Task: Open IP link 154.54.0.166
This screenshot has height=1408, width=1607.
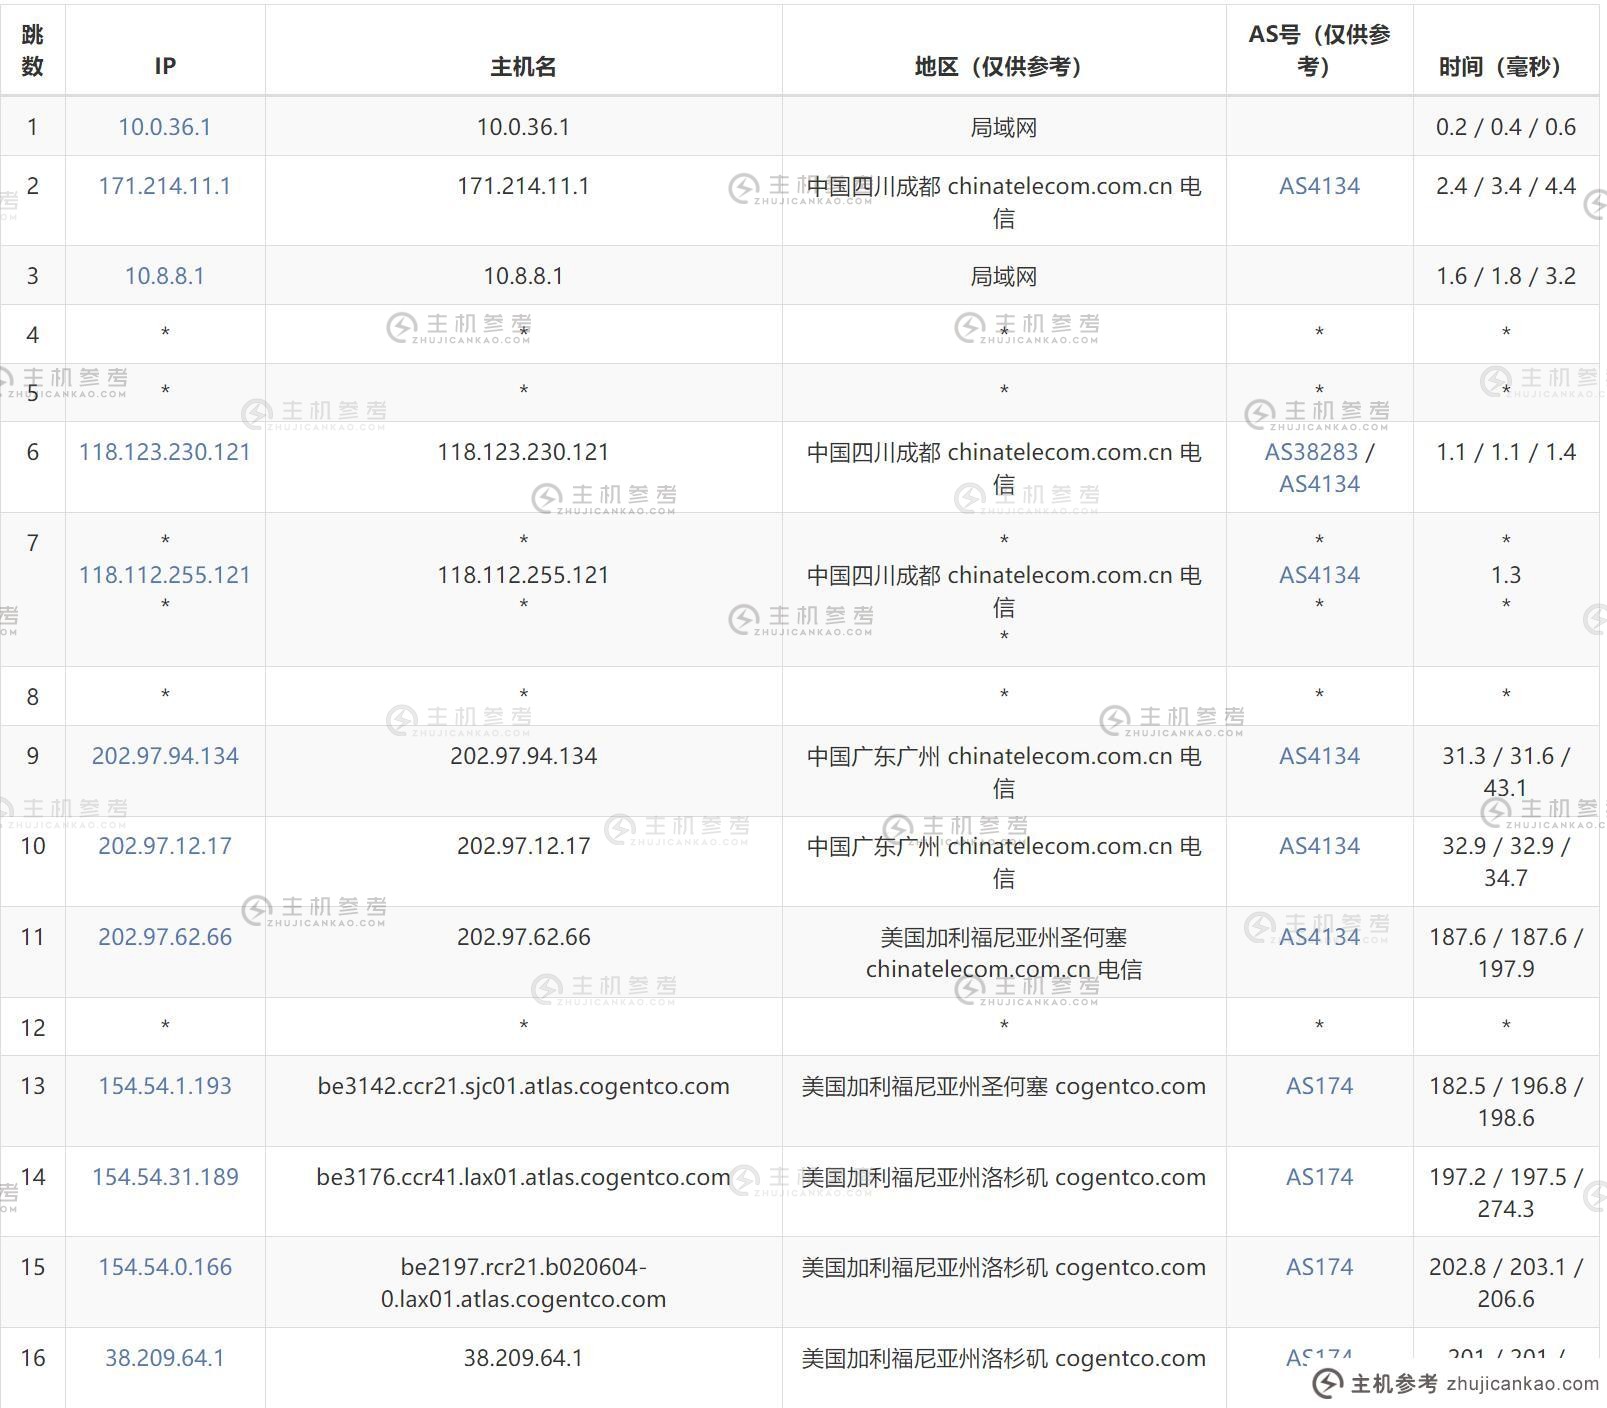Action: tap(164, 1267)
